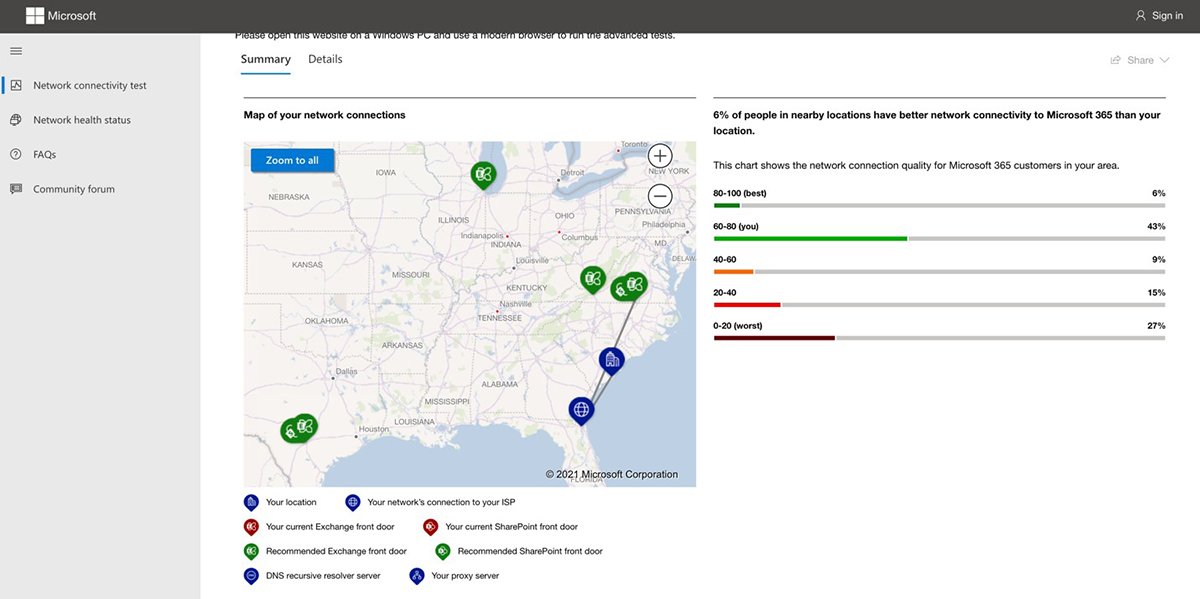The width and height of the screenshot is (1200, 599).
Task: Click the Sign in account icon
Action: [x=1140, y=15]
